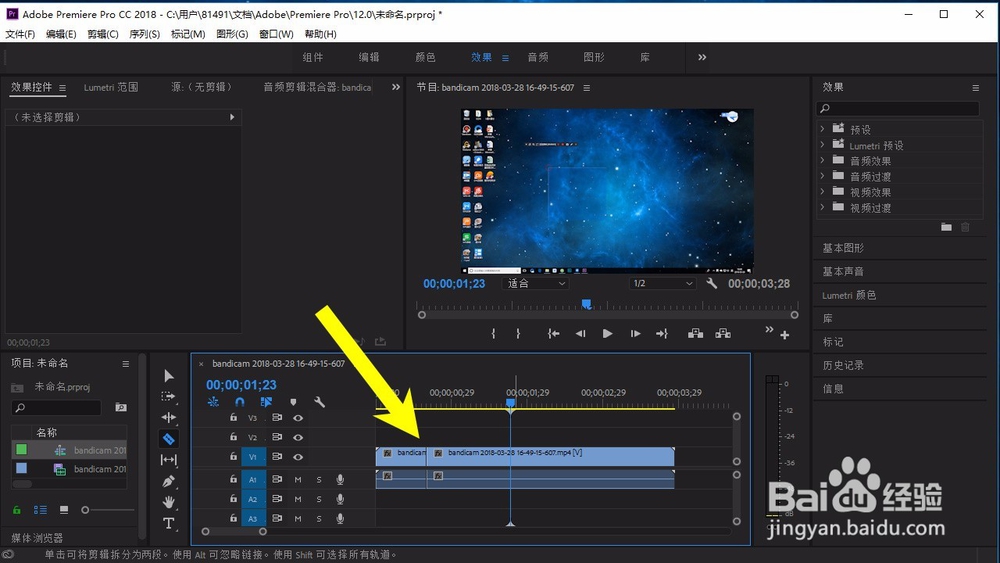Add a marker in the timeline
This screenshot has height=563, width=1000.
293,402
